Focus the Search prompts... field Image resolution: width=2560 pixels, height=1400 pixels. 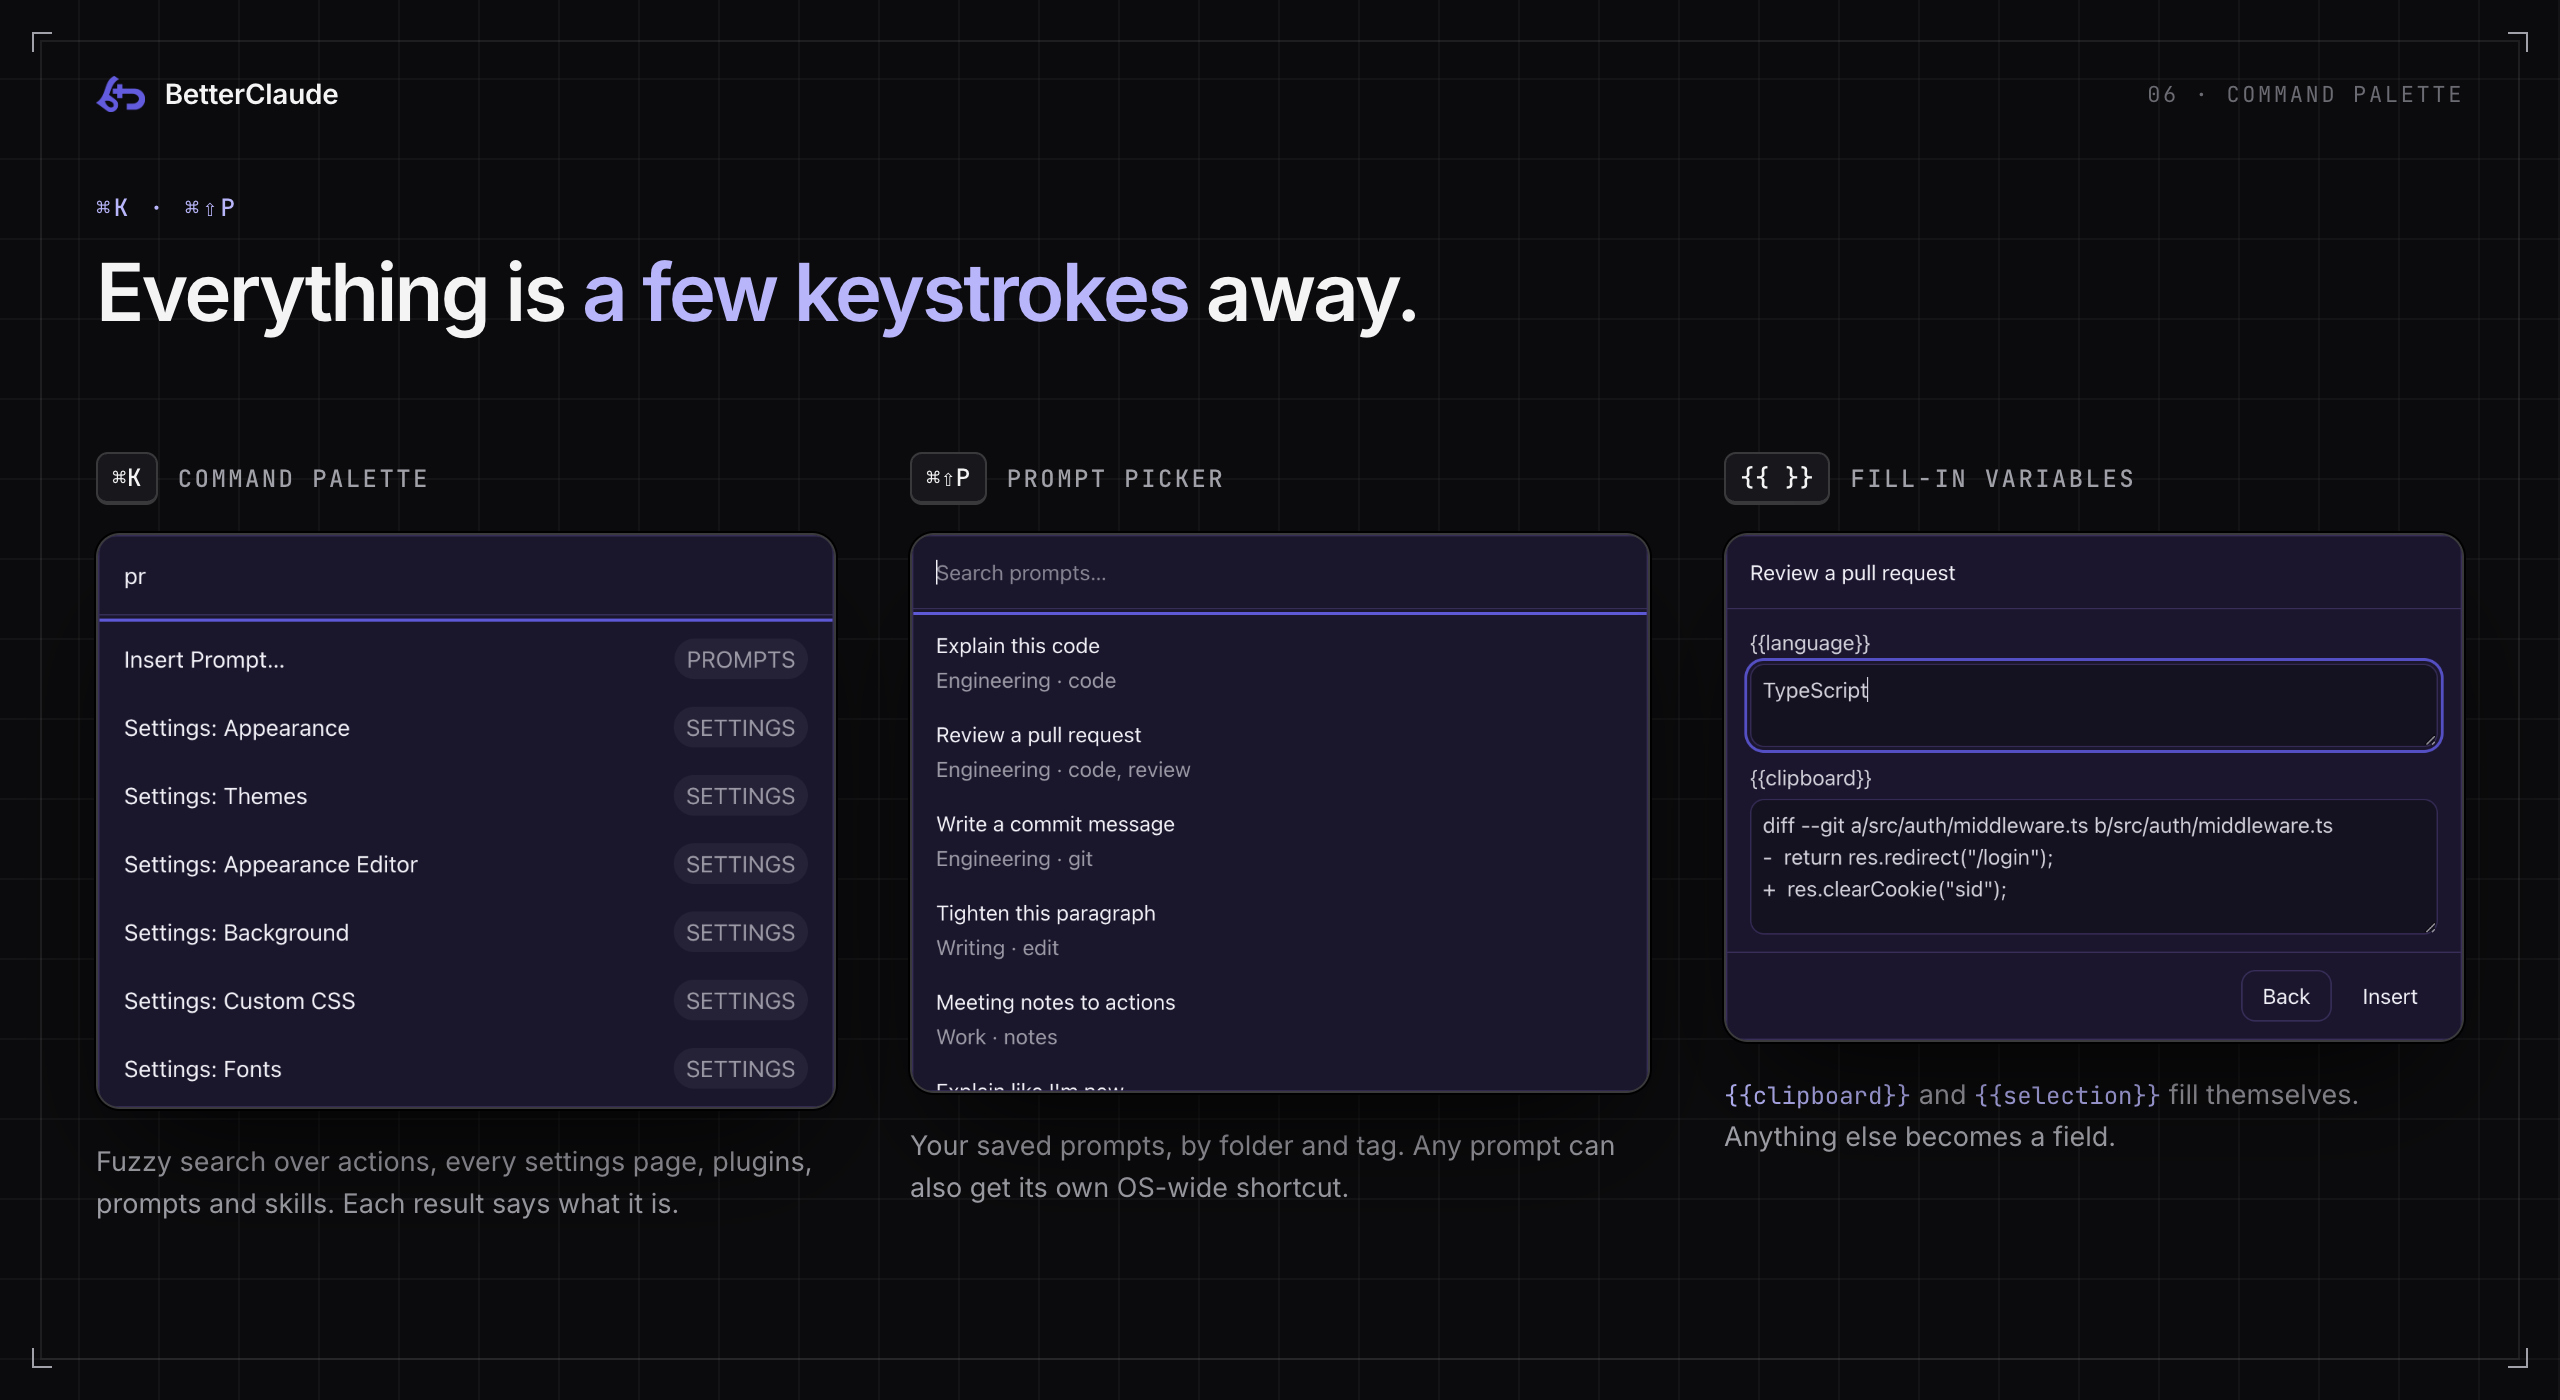tap(1279, 573)
